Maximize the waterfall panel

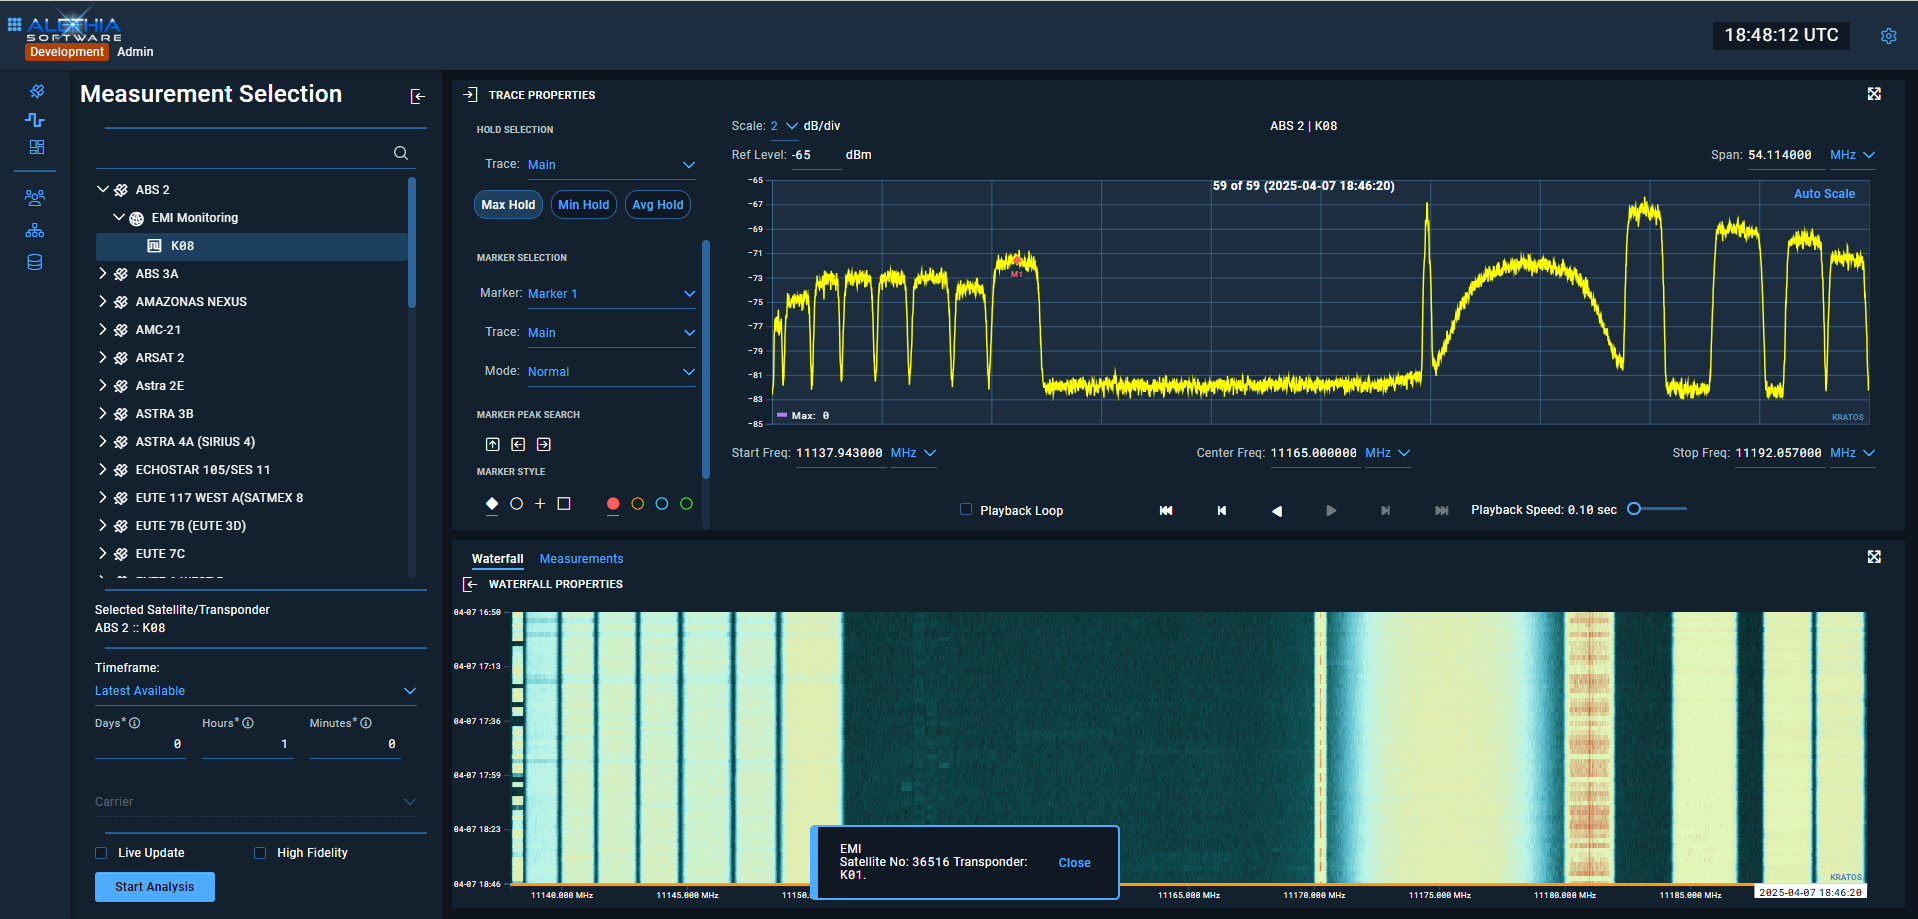[1874, 557]
